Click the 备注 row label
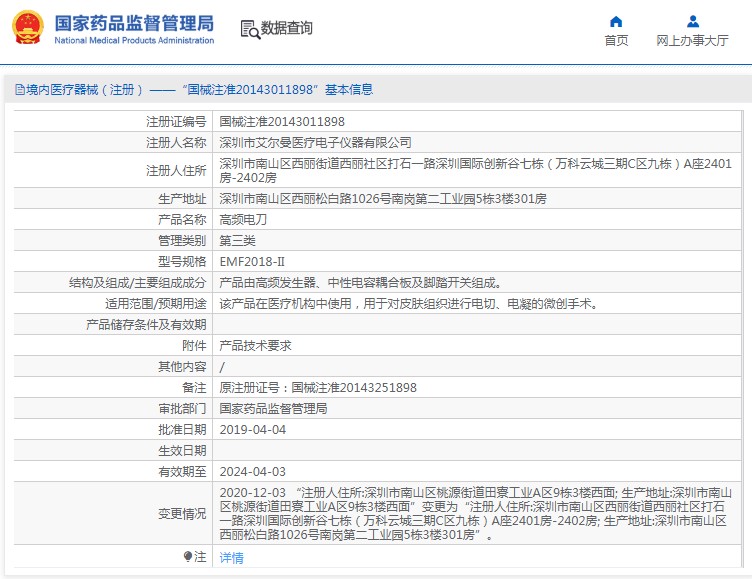 point(194,388)
